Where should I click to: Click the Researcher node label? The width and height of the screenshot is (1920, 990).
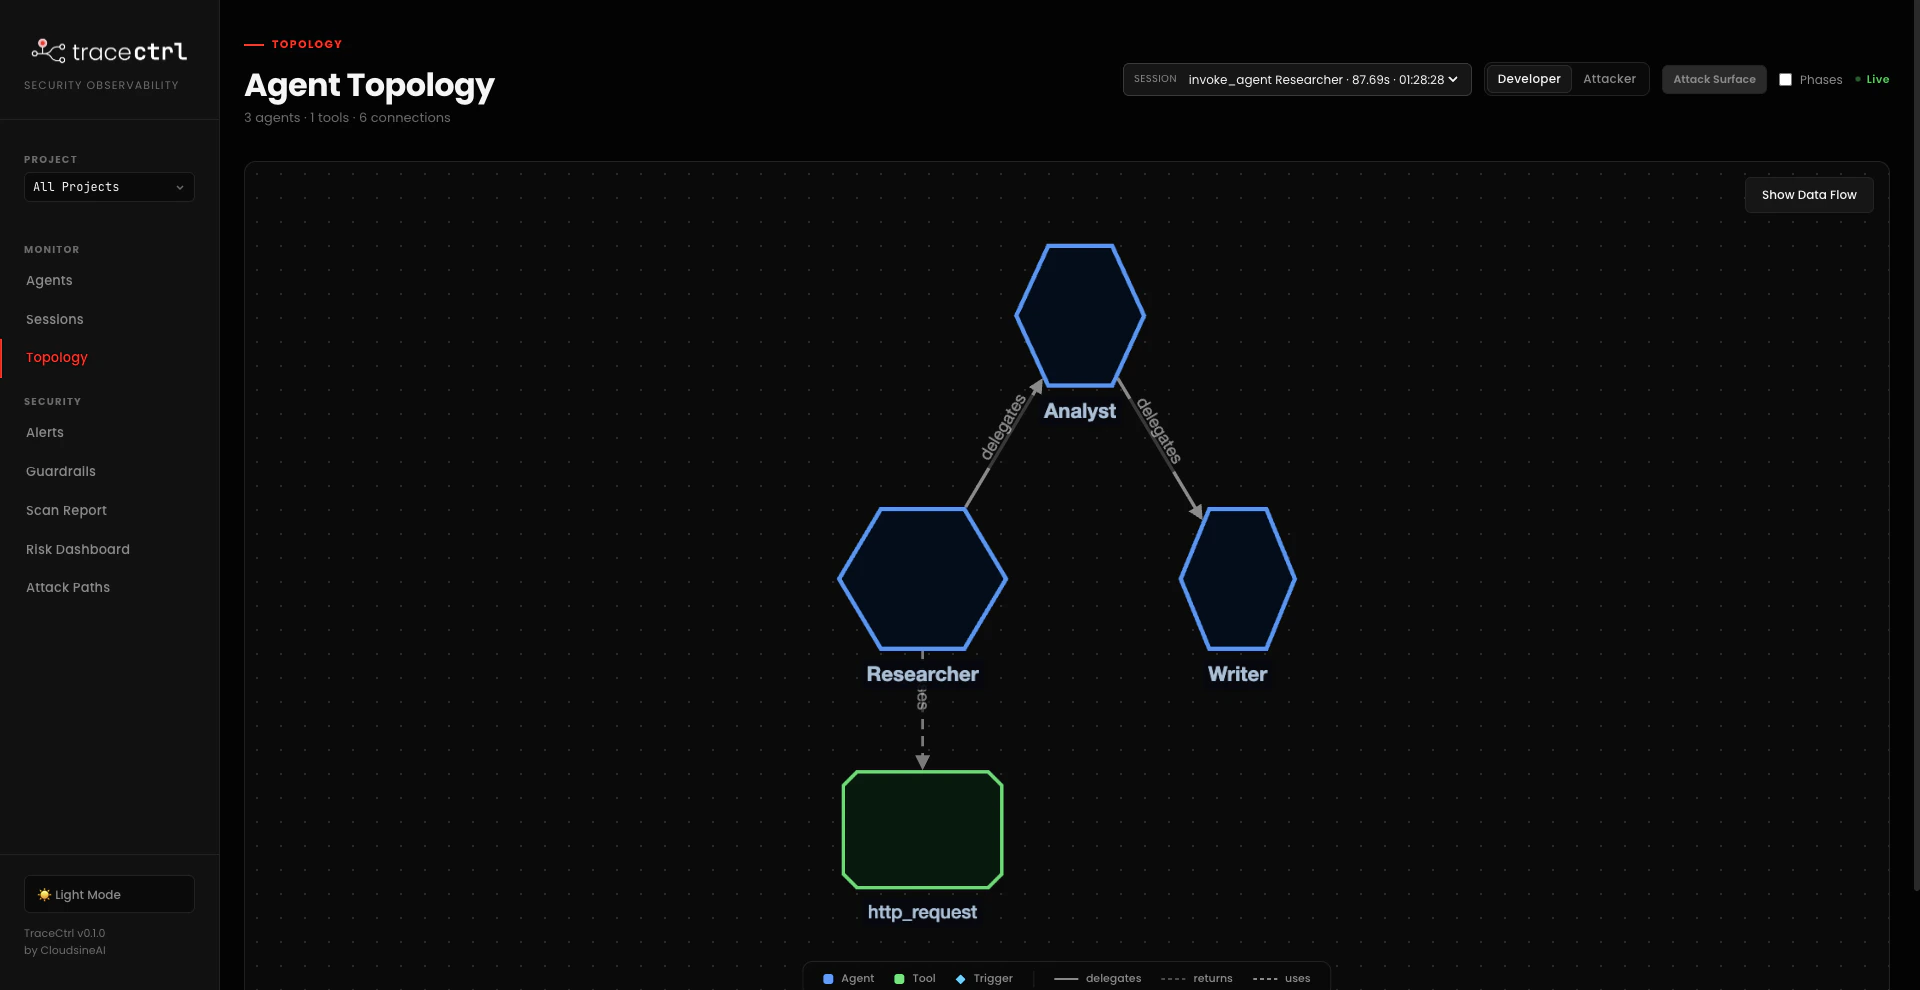(922, 674)
